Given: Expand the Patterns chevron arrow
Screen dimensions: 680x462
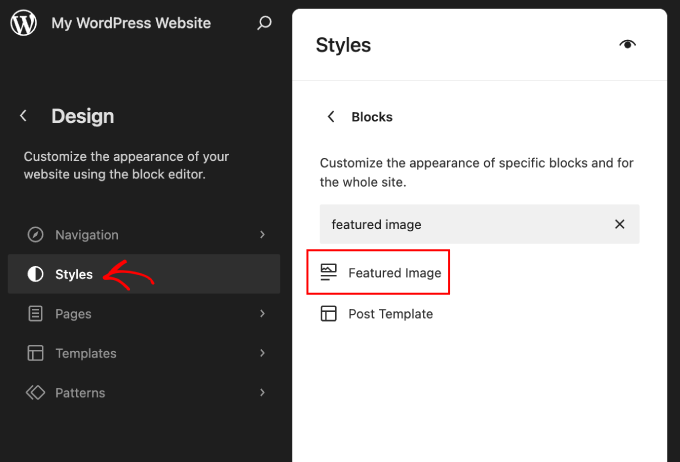Looking at the screenshot, I should click(262, 393).
